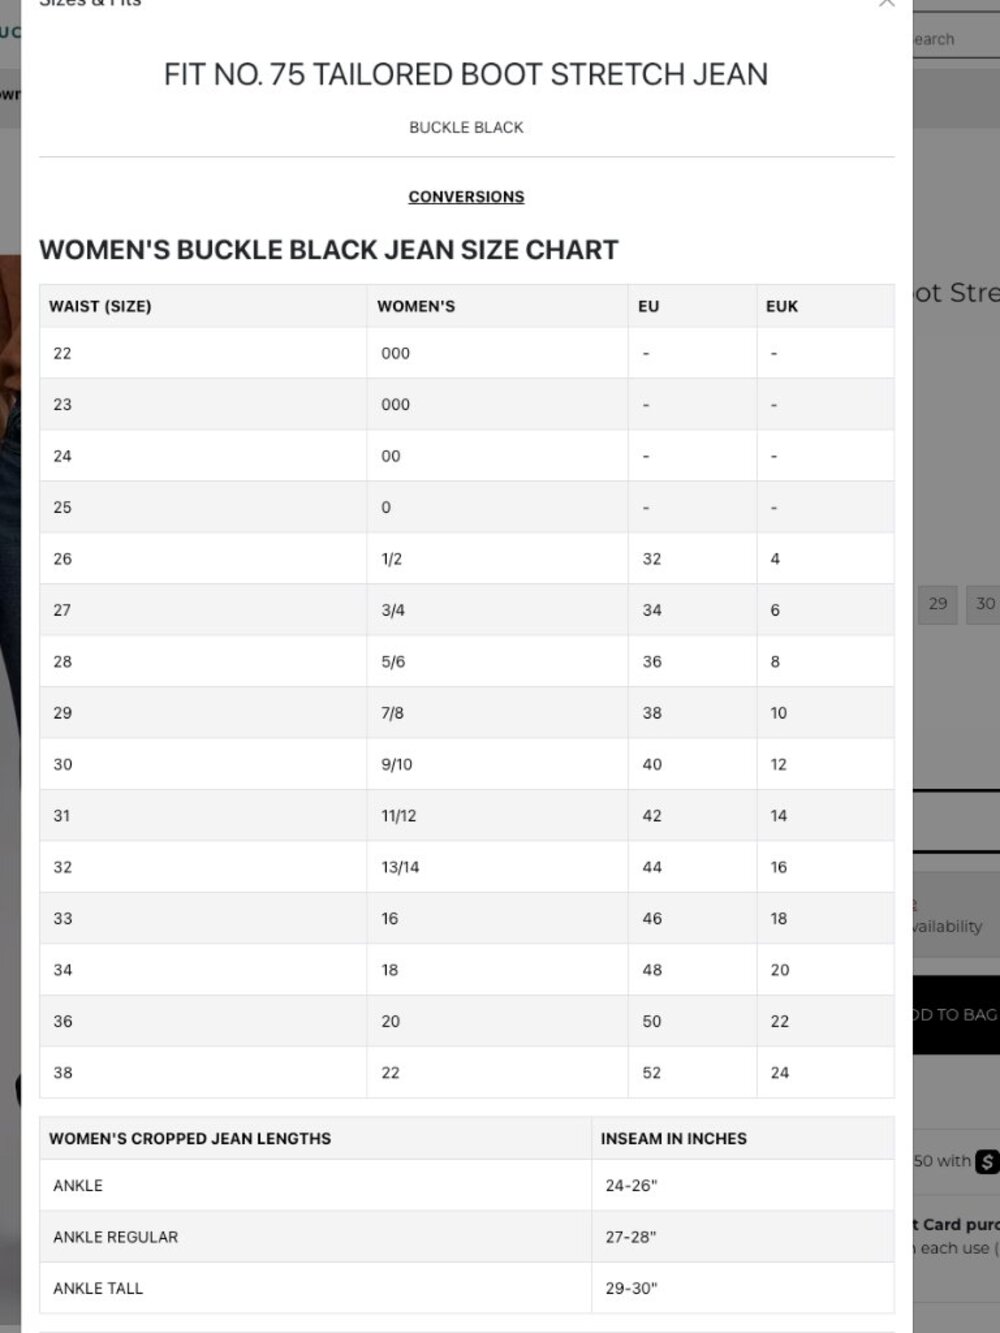Click the search field behind the popup
This screenshot has width=1000, height=1333.
[956, 40]
